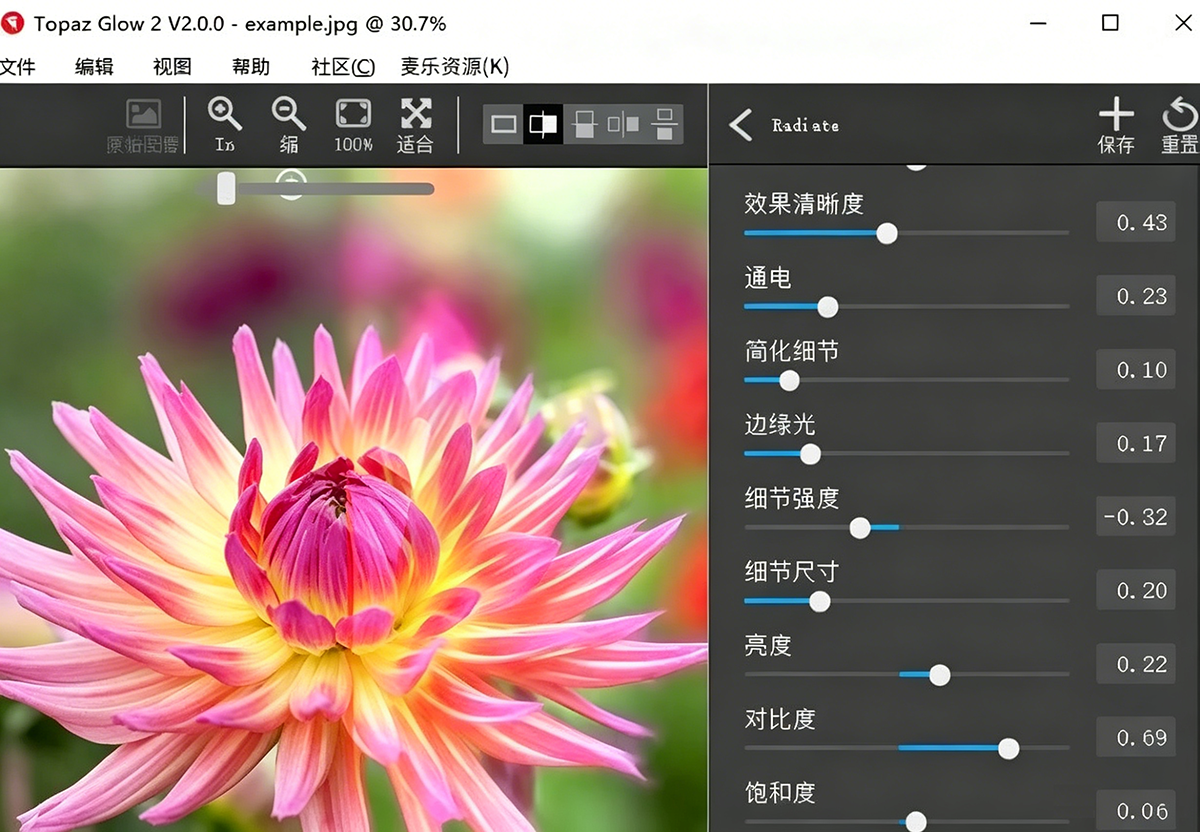1200x832 pixels.
Task: Click the 细节强度 value field
Action: [1135, 517]
